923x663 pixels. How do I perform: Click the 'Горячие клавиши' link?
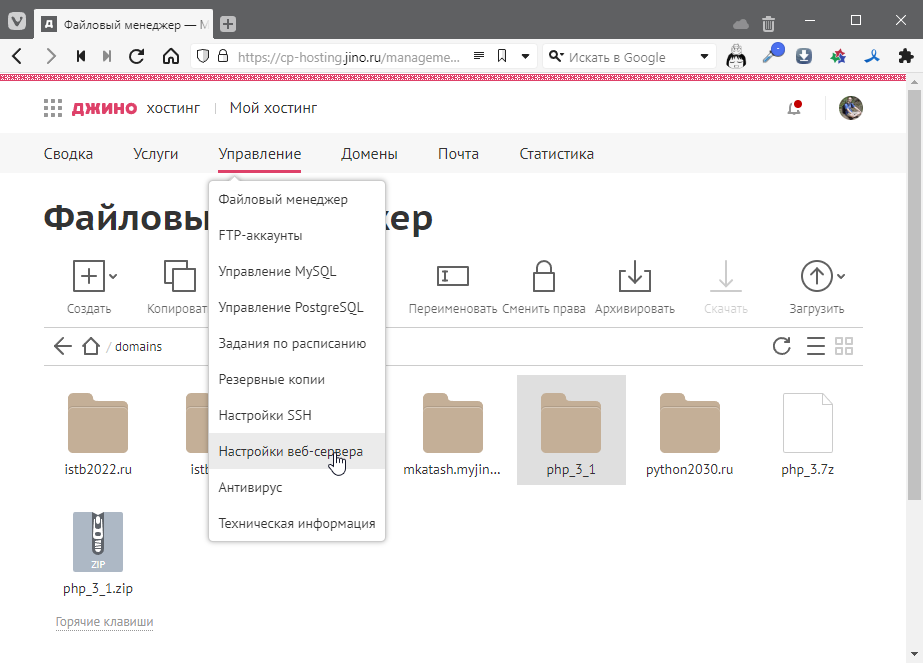point(104,622)
